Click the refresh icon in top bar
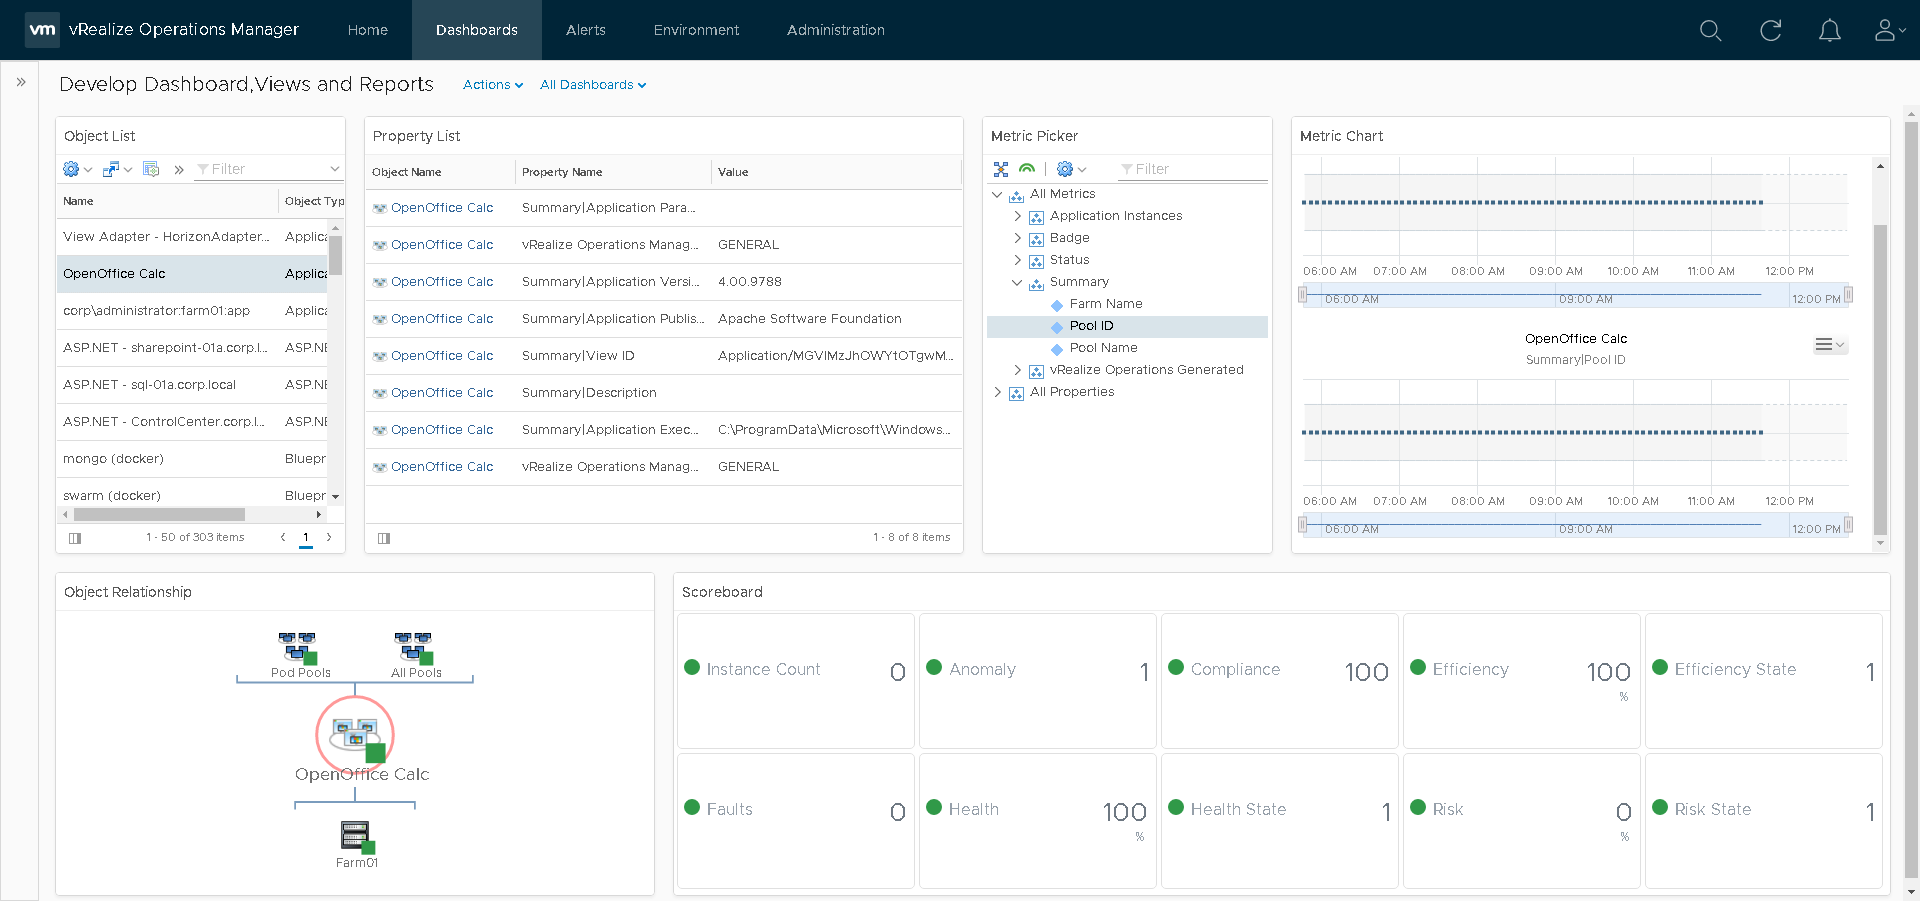Screen dimensions: 1920x901 (x=1770, y=31)
